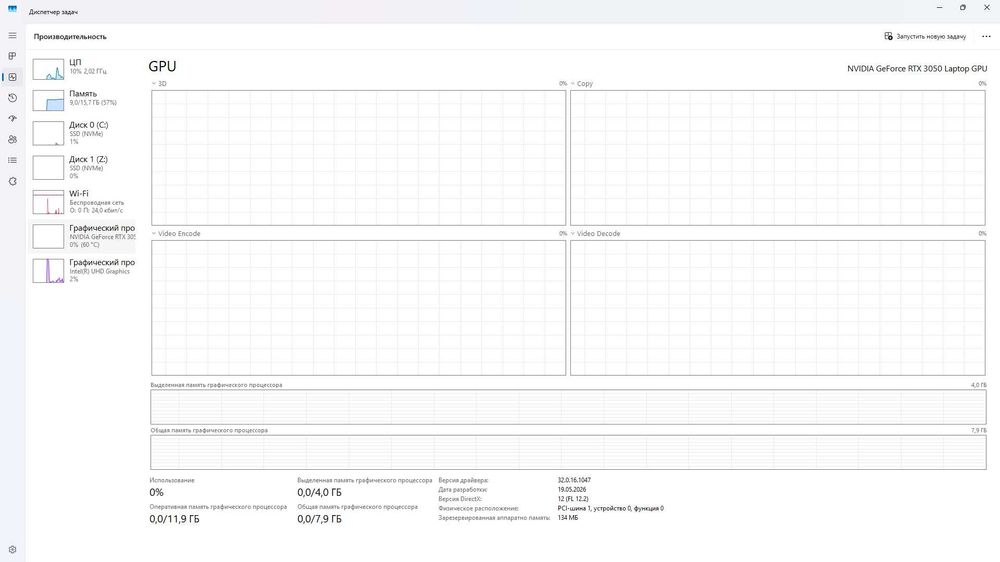Open the Copy engine dropdown

[x=582, y=84]
